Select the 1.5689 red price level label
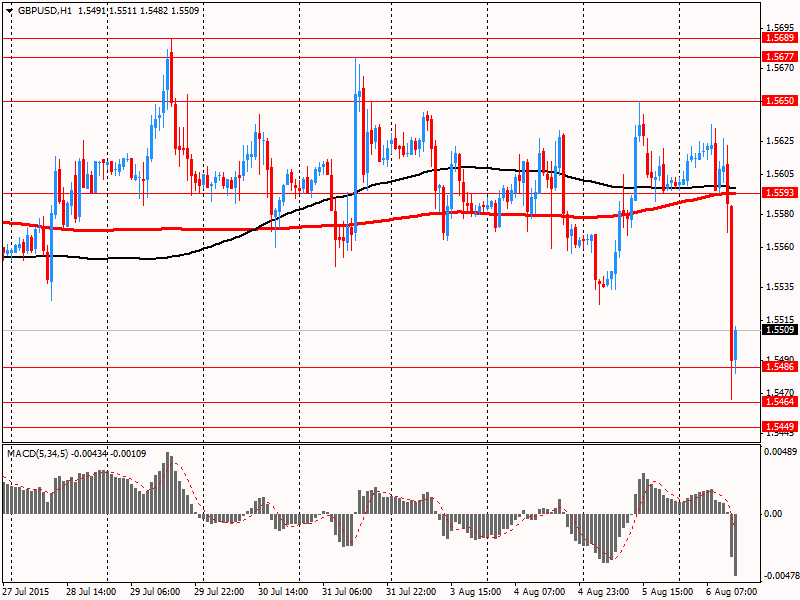This screenshot has width=800, height=600. pyautogui.click(x=779, y=37)
